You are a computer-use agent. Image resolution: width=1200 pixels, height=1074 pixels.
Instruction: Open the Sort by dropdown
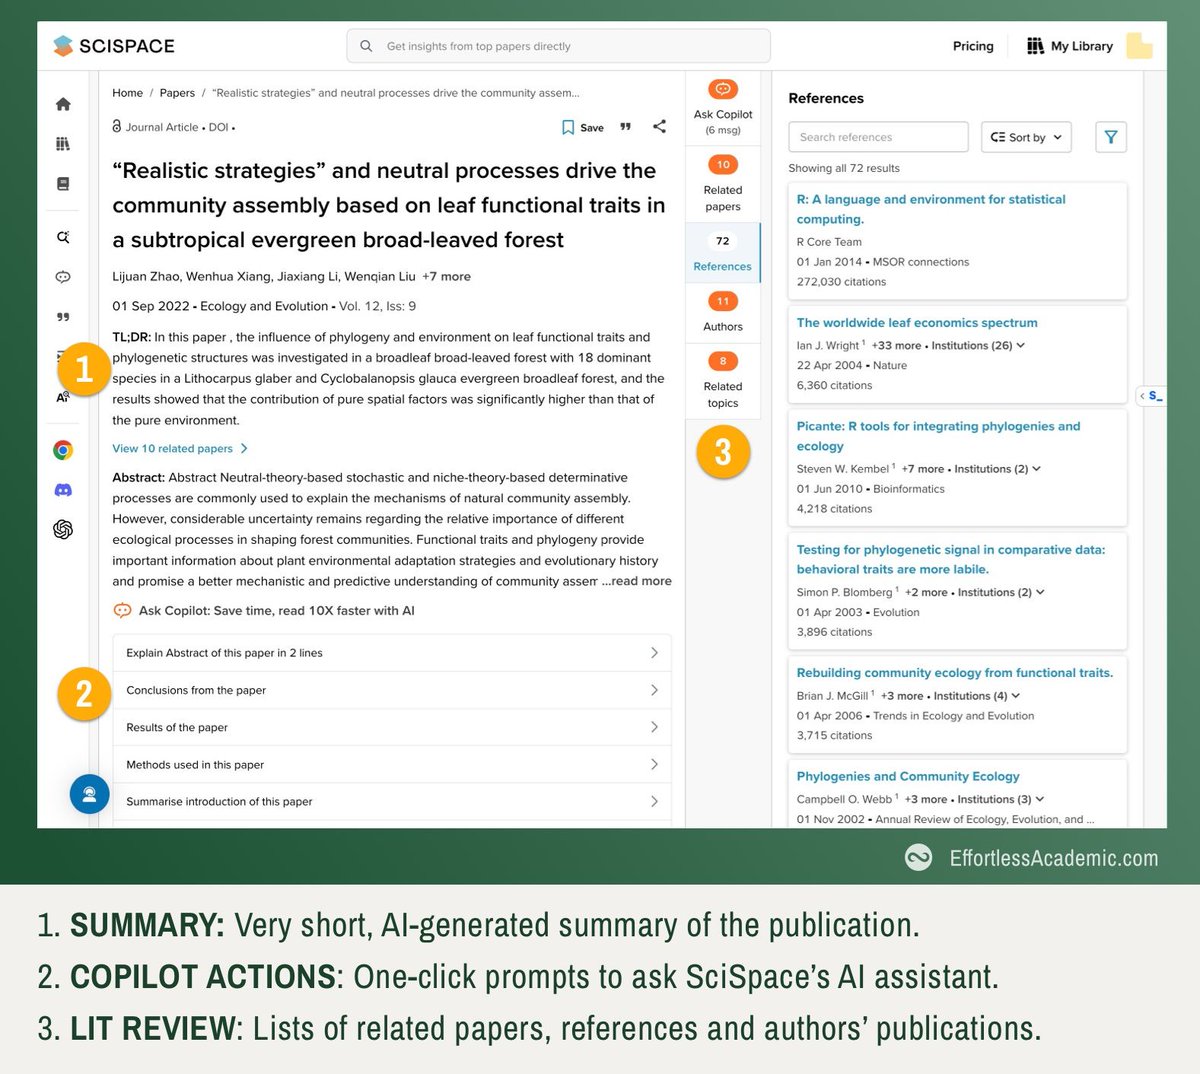pyautogui.click(x=1026, y=137)
